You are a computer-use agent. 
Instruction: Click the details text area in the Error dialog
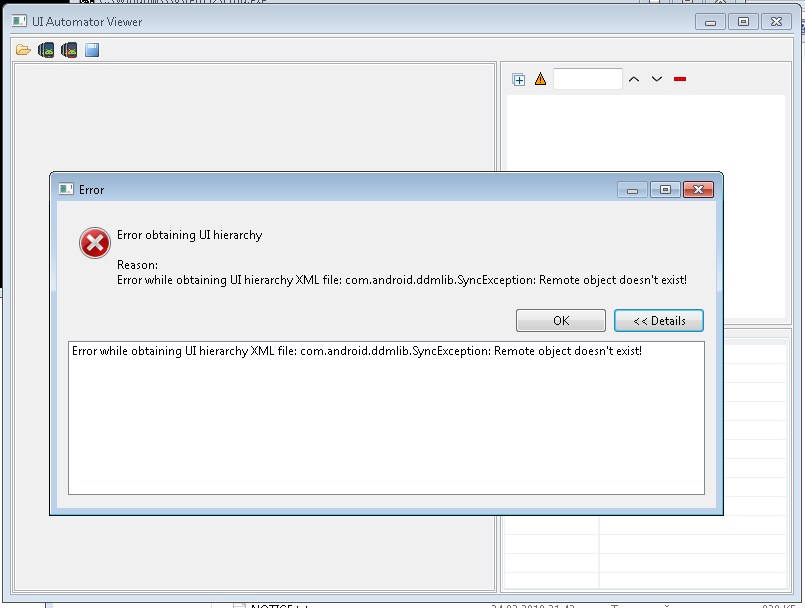[386, 418]
